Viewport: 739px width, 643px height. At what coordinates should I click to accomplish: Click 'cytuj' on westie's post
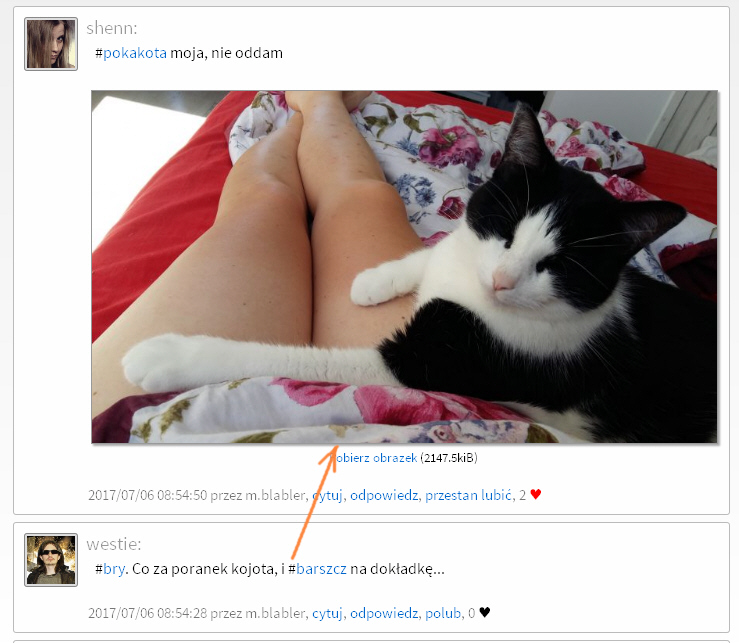point(327,613)
